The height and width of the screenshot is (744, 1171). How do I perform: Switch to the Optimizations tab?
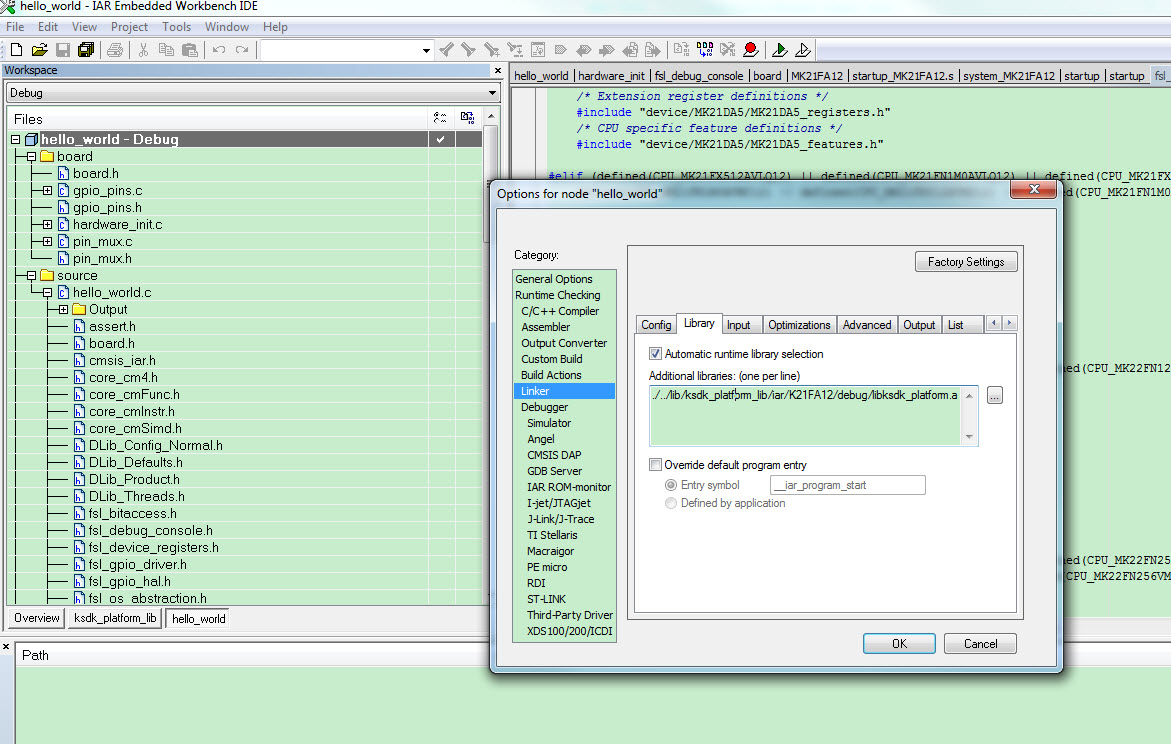coord(799,325)
